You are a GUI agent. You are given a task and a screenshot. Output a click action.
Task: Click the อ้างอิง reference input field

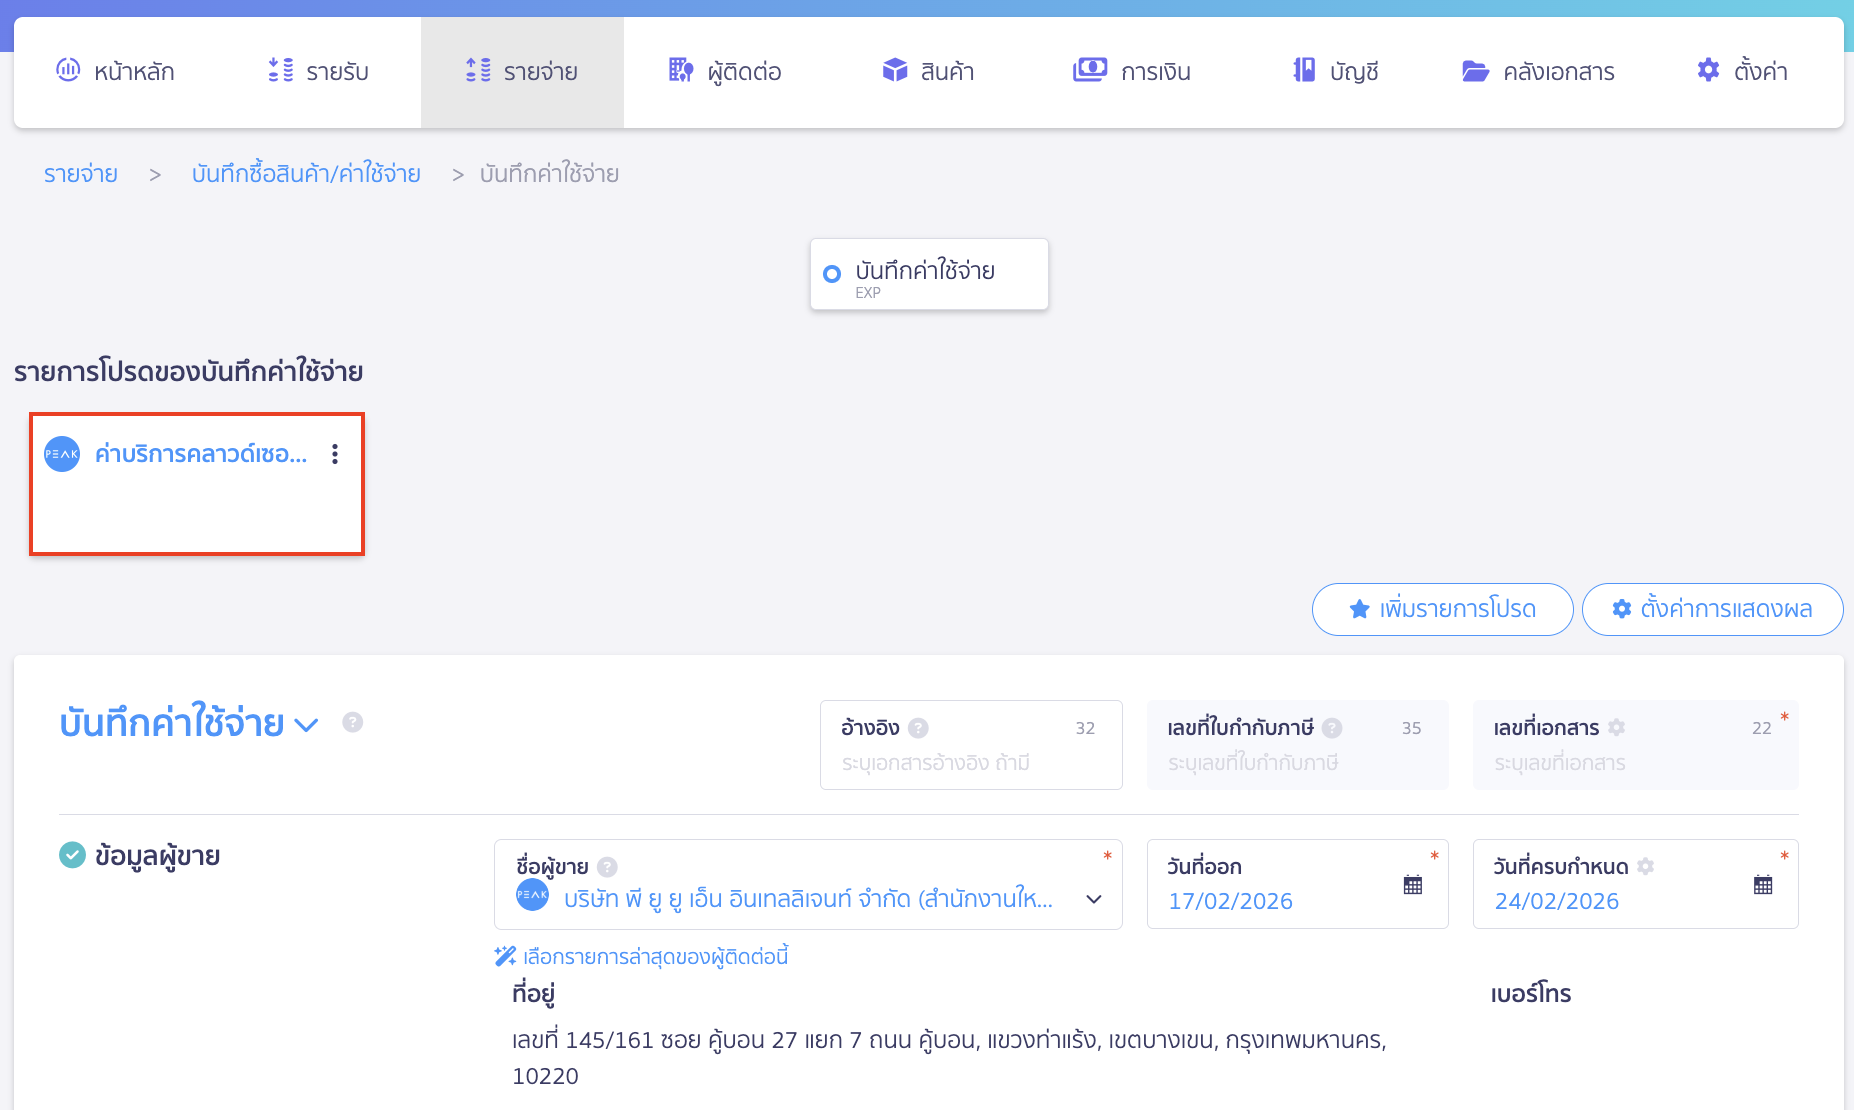click(x=970, y=763)
